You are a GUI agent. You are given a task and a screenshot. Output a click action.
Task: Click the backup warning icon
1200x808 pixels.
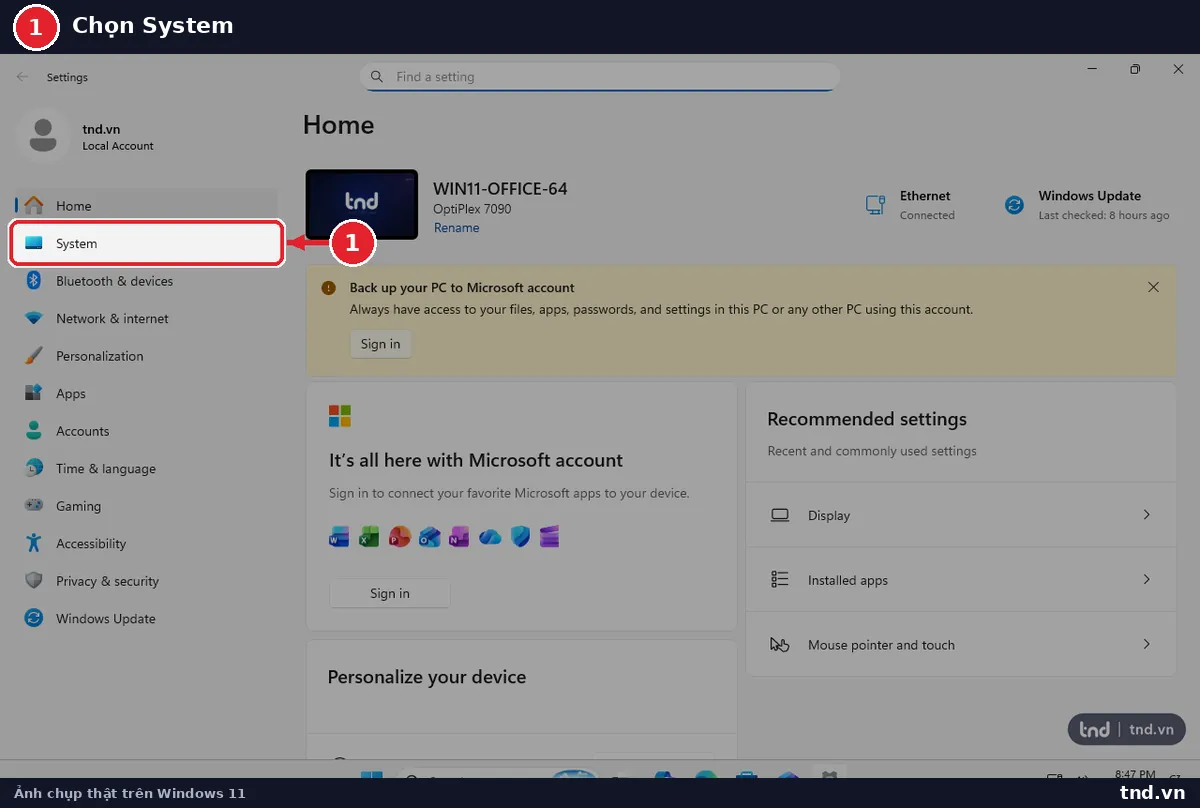[x=328, y=288]
